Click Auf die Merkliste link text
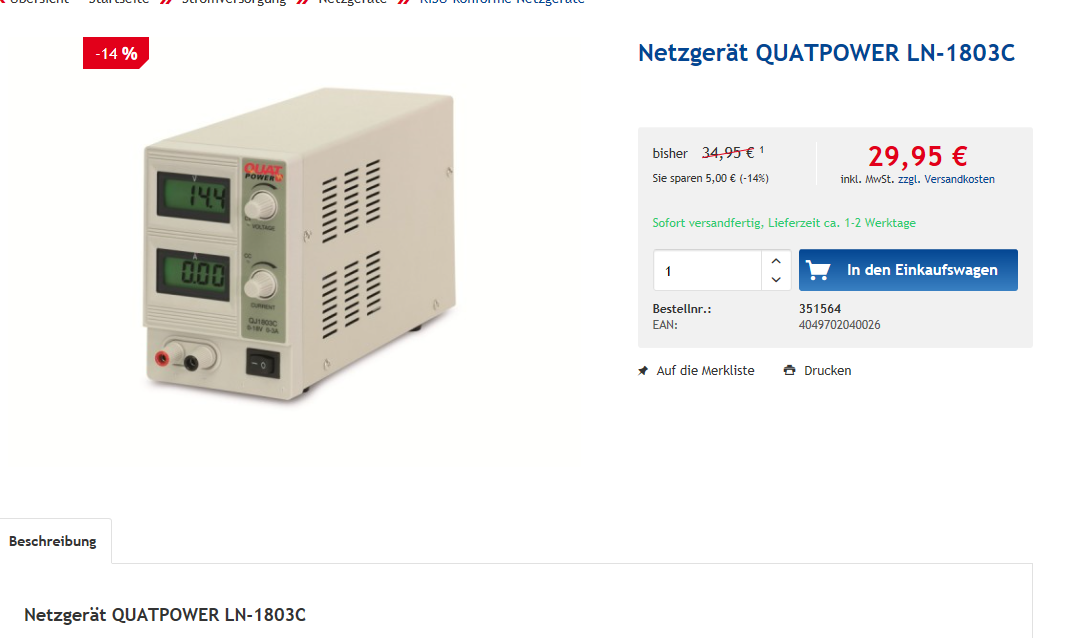The width and height of the screenshot is (1079, 638). click(705, 370)
